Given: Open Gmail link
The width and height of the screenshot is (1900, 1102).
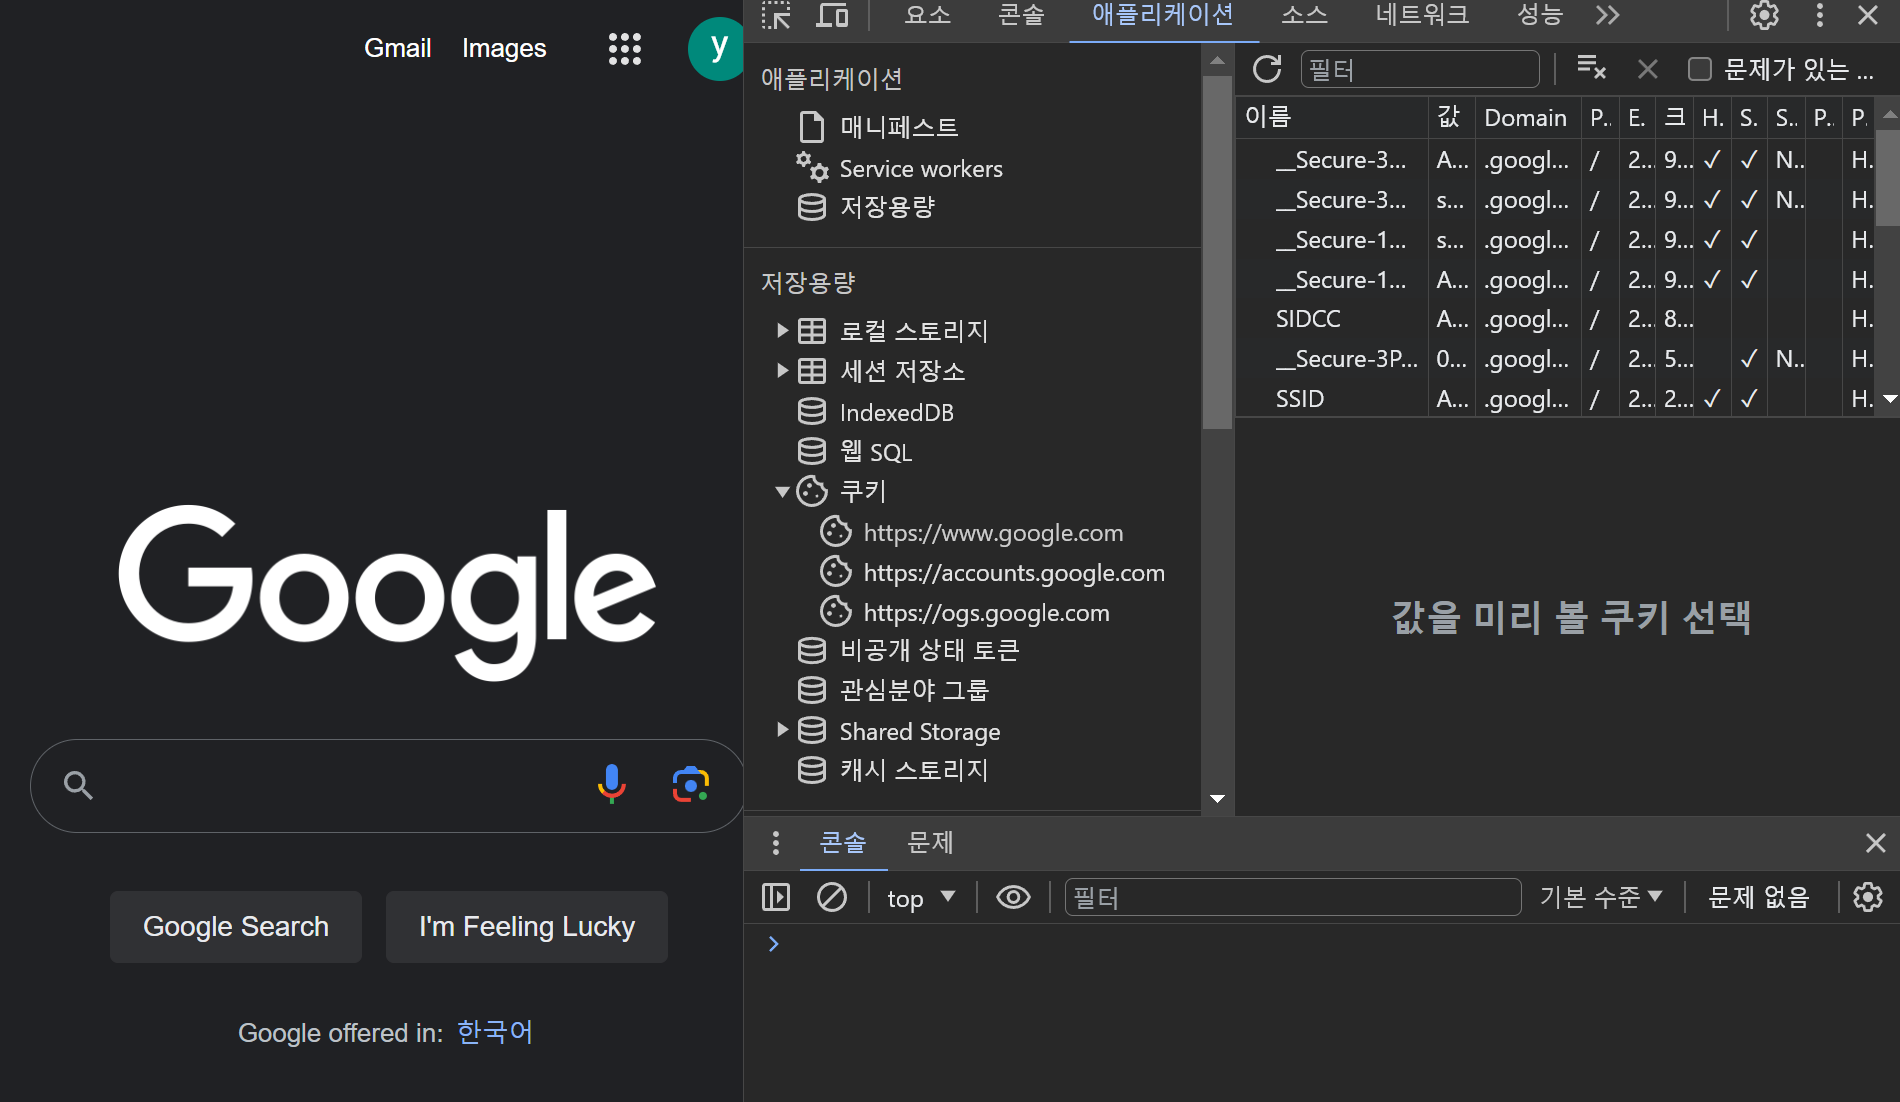Looking at the screenshot, I should click(397, 48).
